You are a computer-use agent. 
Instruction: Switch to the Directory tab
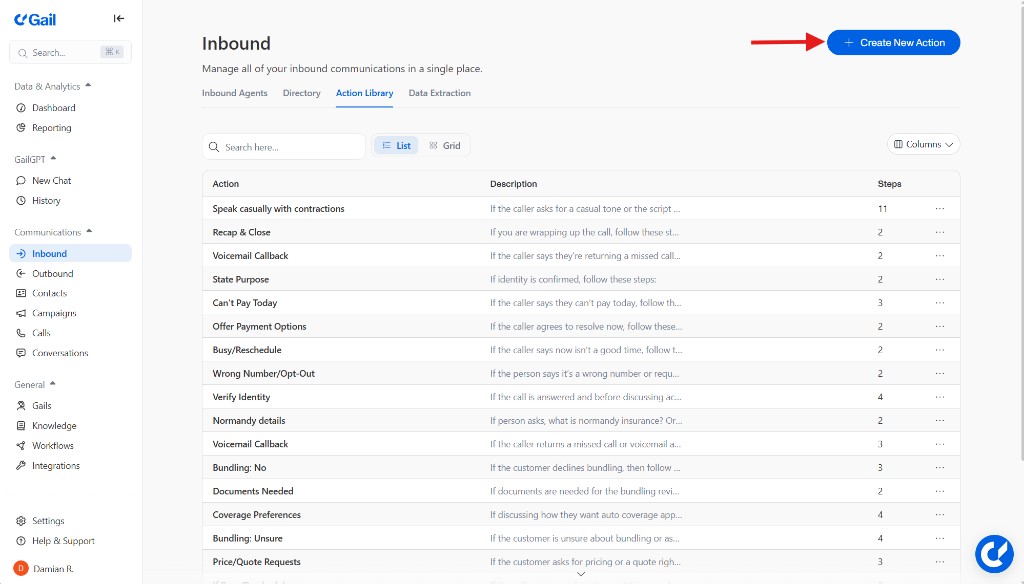click(x=301, y=92)
